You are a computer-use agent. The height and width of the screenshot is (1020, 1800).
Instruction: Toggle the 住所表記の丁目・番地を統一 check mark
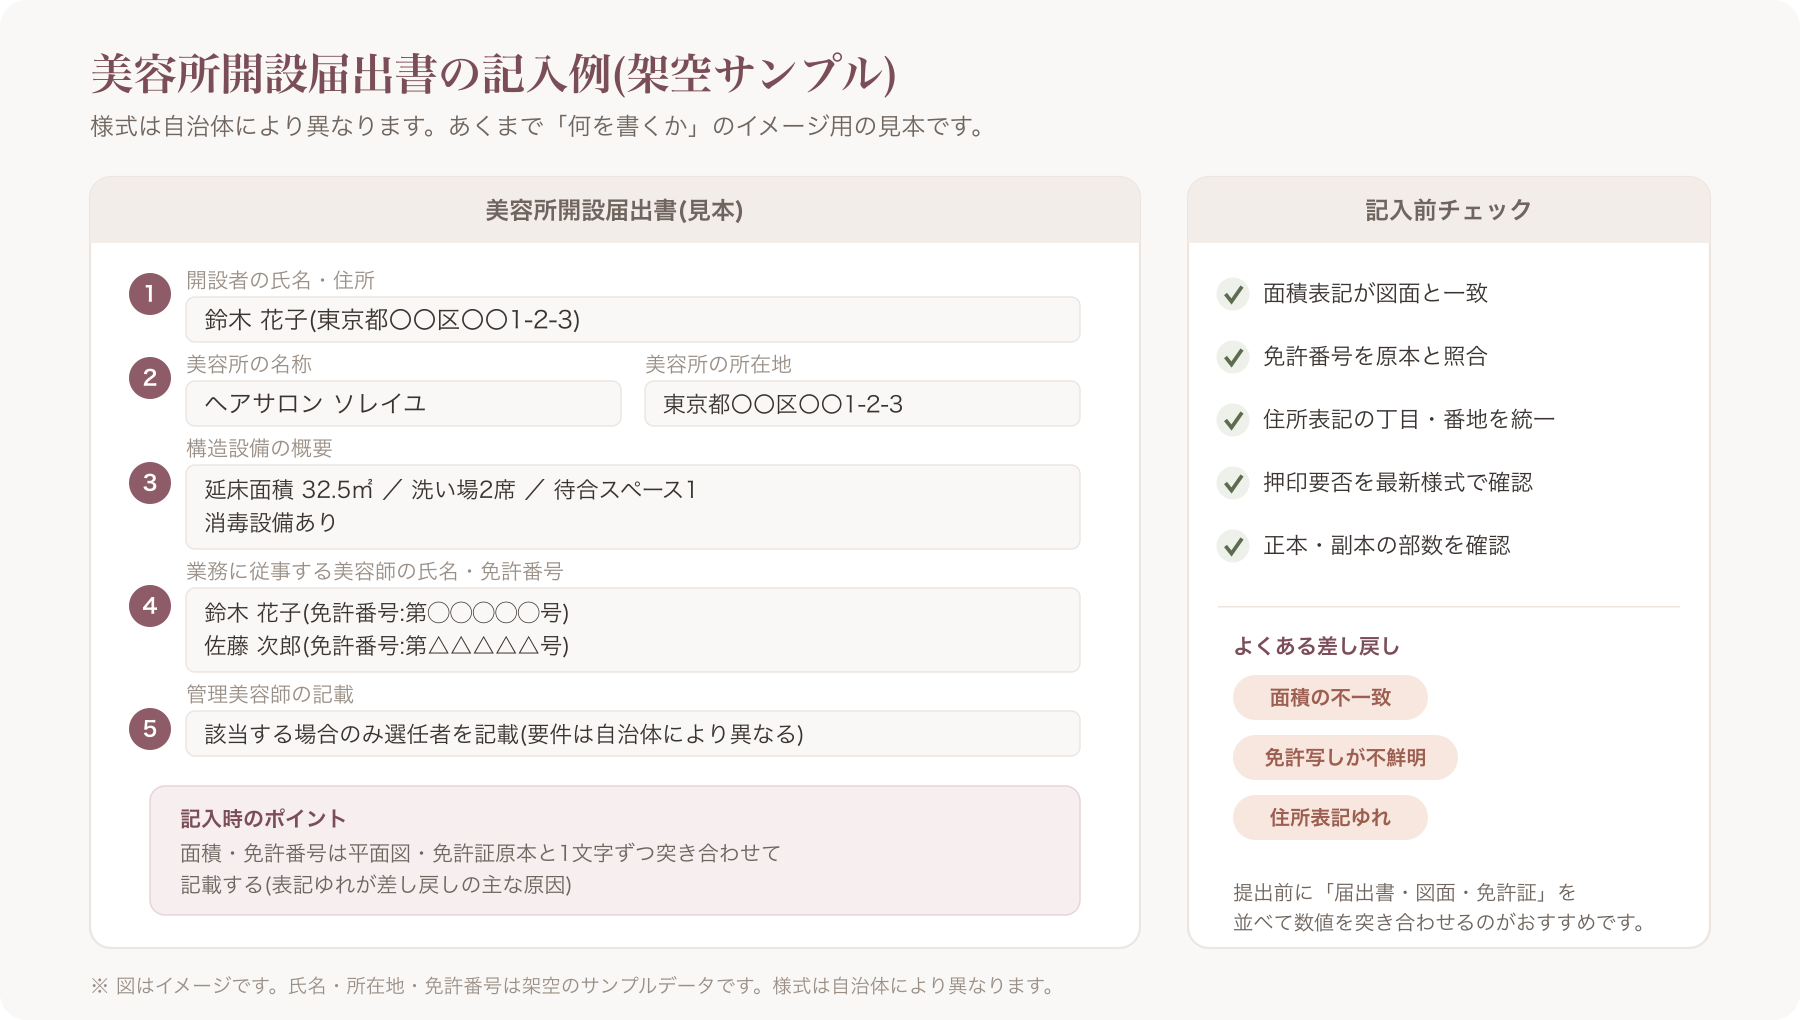click(1233, 420)
